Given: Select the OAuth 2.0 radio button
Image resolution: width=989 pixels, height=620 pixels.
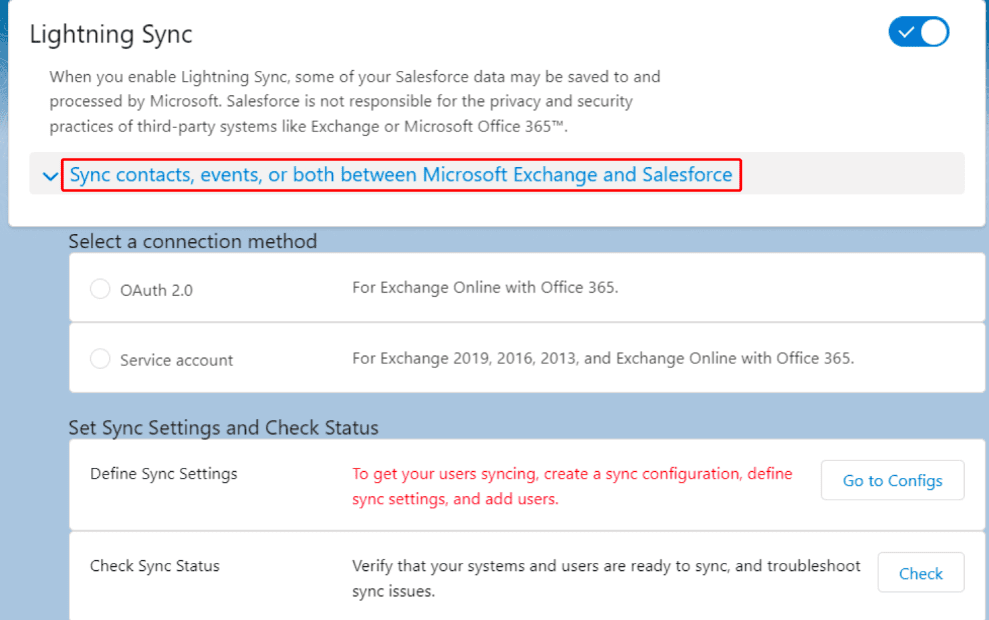Looking at the screenshot, I should click(x=100, y=289).
